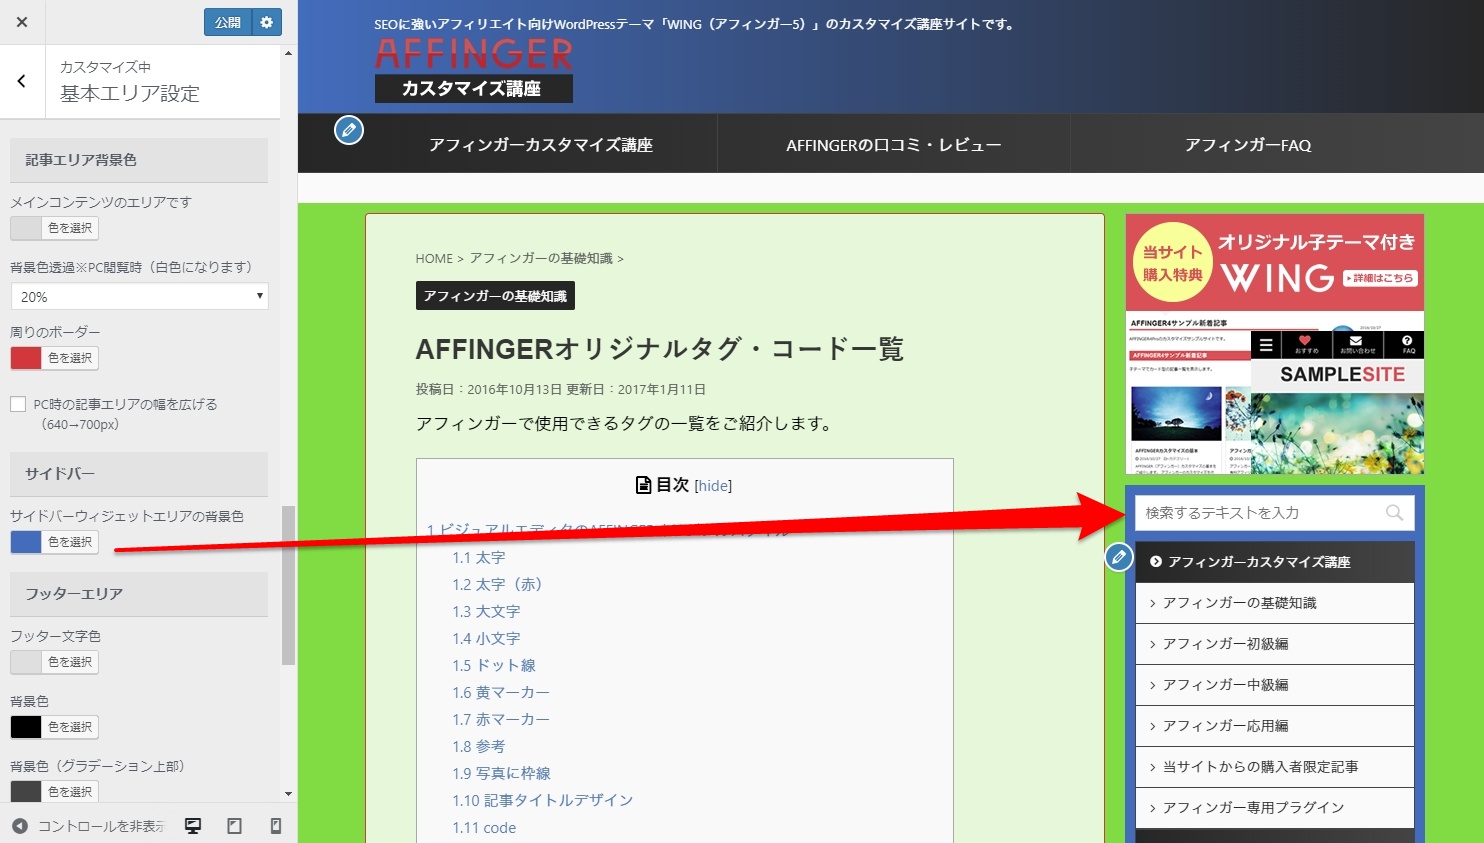Switch to tablet preview icon

coord(235,826)
